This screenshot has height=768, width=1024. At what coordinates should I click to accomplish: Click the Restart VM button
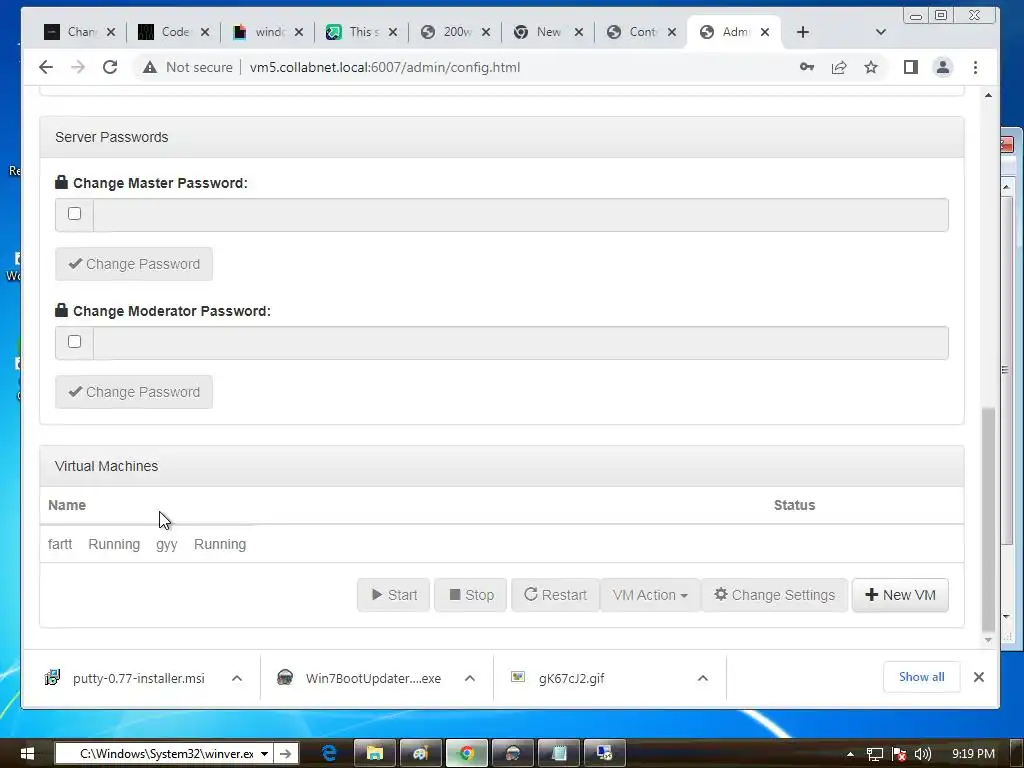point(555,595)
